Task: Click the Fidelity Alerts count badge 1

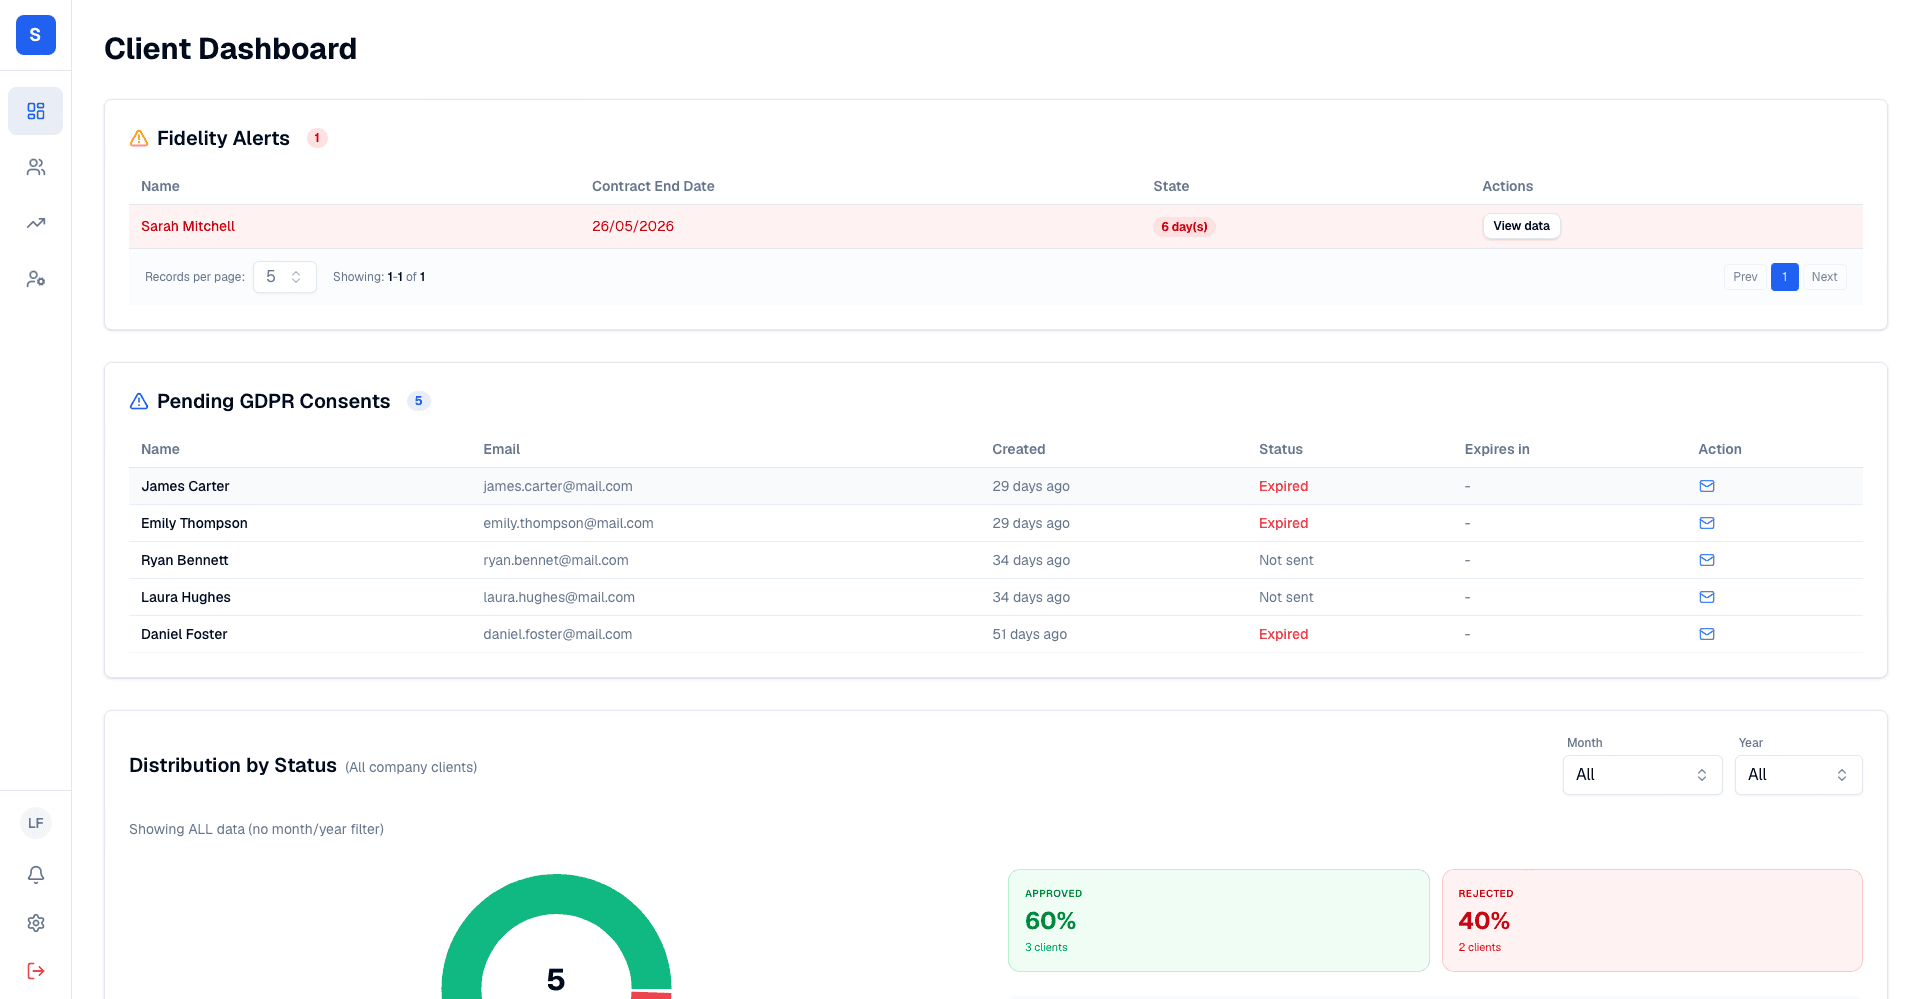Action: pyautogui.click(x=317, y=138)
